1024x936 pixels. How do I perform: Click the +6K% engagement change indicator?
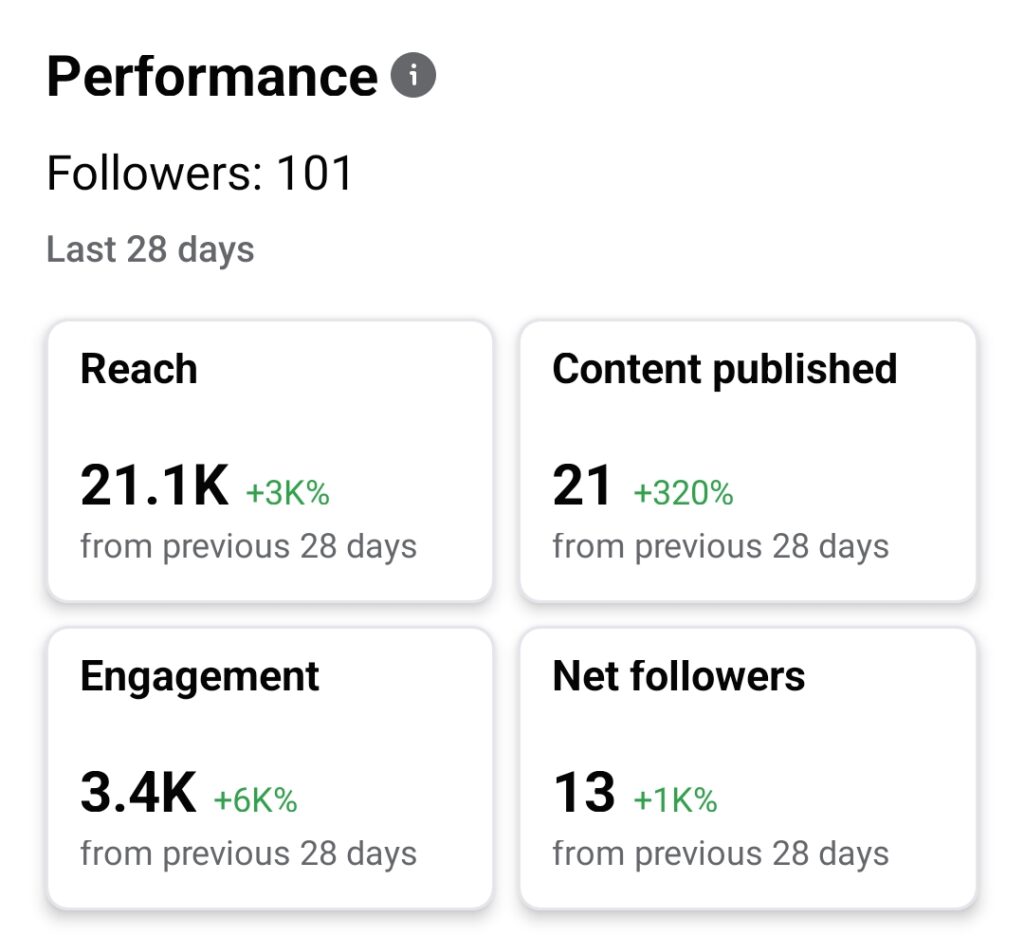point(255,800)
